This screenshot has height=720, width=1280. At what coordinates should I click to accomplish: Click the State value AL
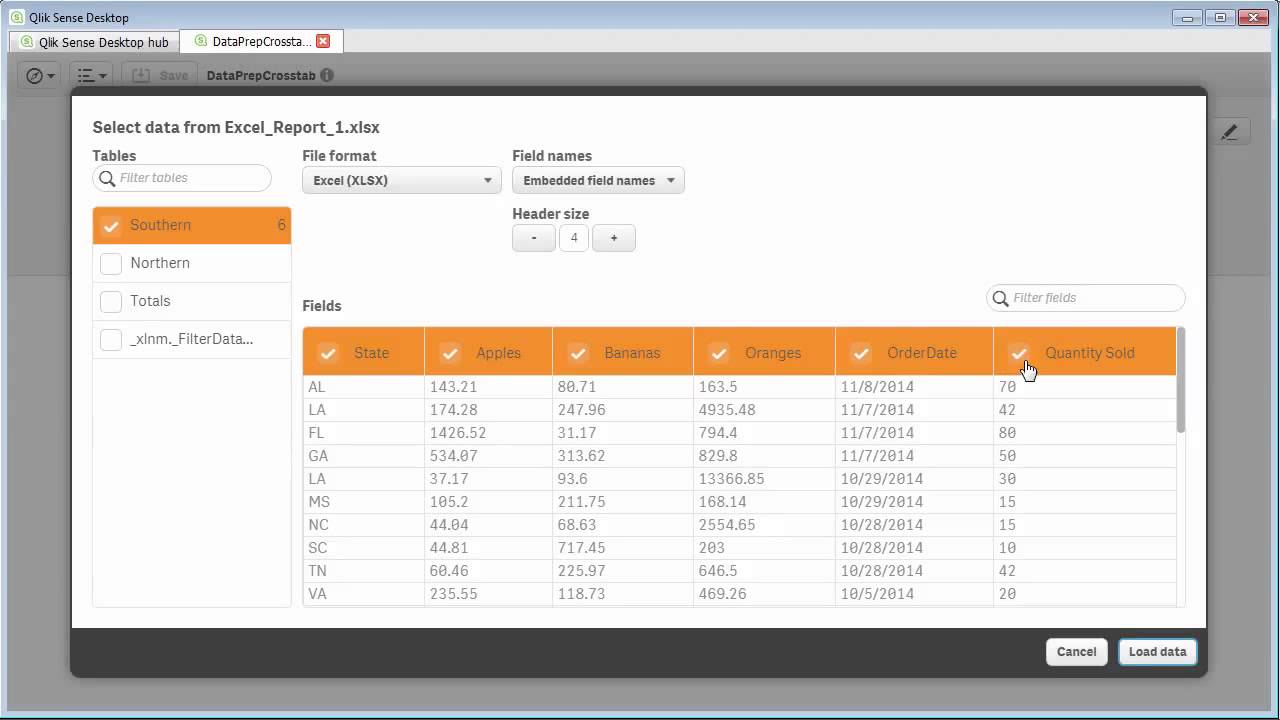pyautogui.click(x=317, y=387)
